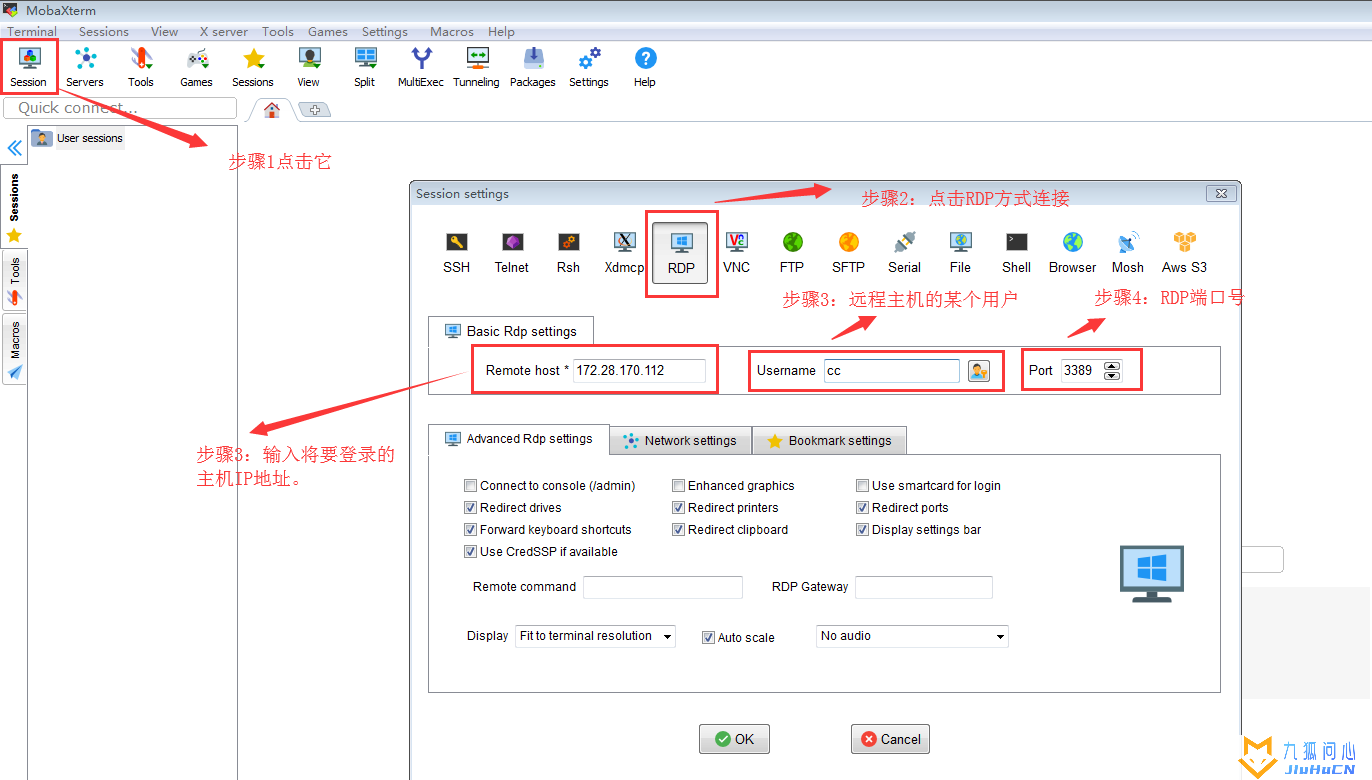Click the Port spinner arrows
This screenshot has height=780, width=1372.
1112,371
